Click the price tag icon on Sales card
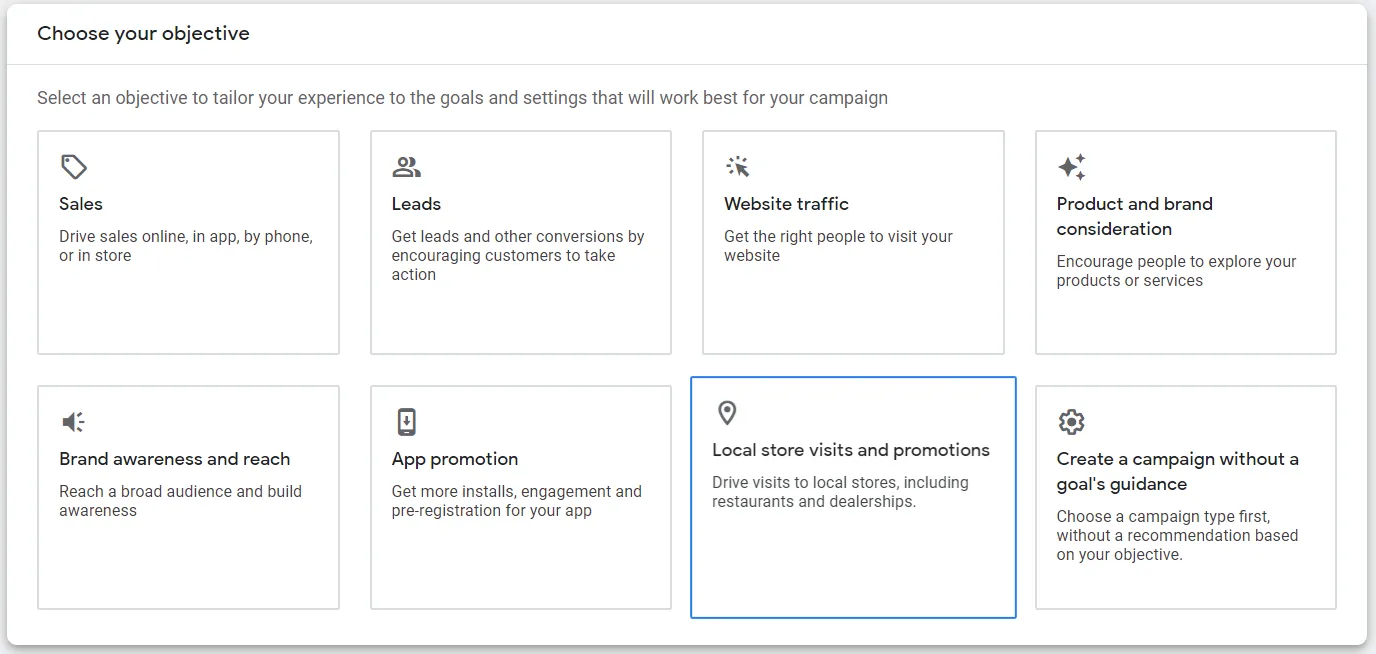 click(x=71, y=166)
